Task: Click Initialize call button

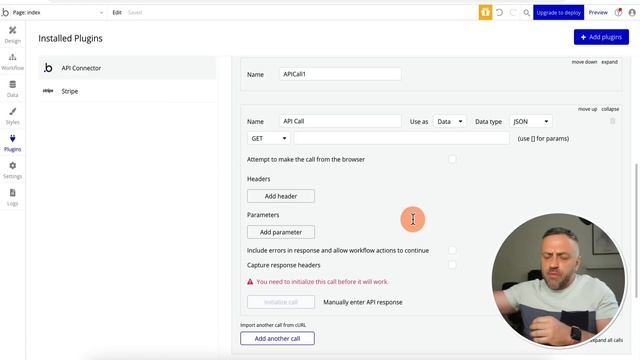Action: coord(281,302)
